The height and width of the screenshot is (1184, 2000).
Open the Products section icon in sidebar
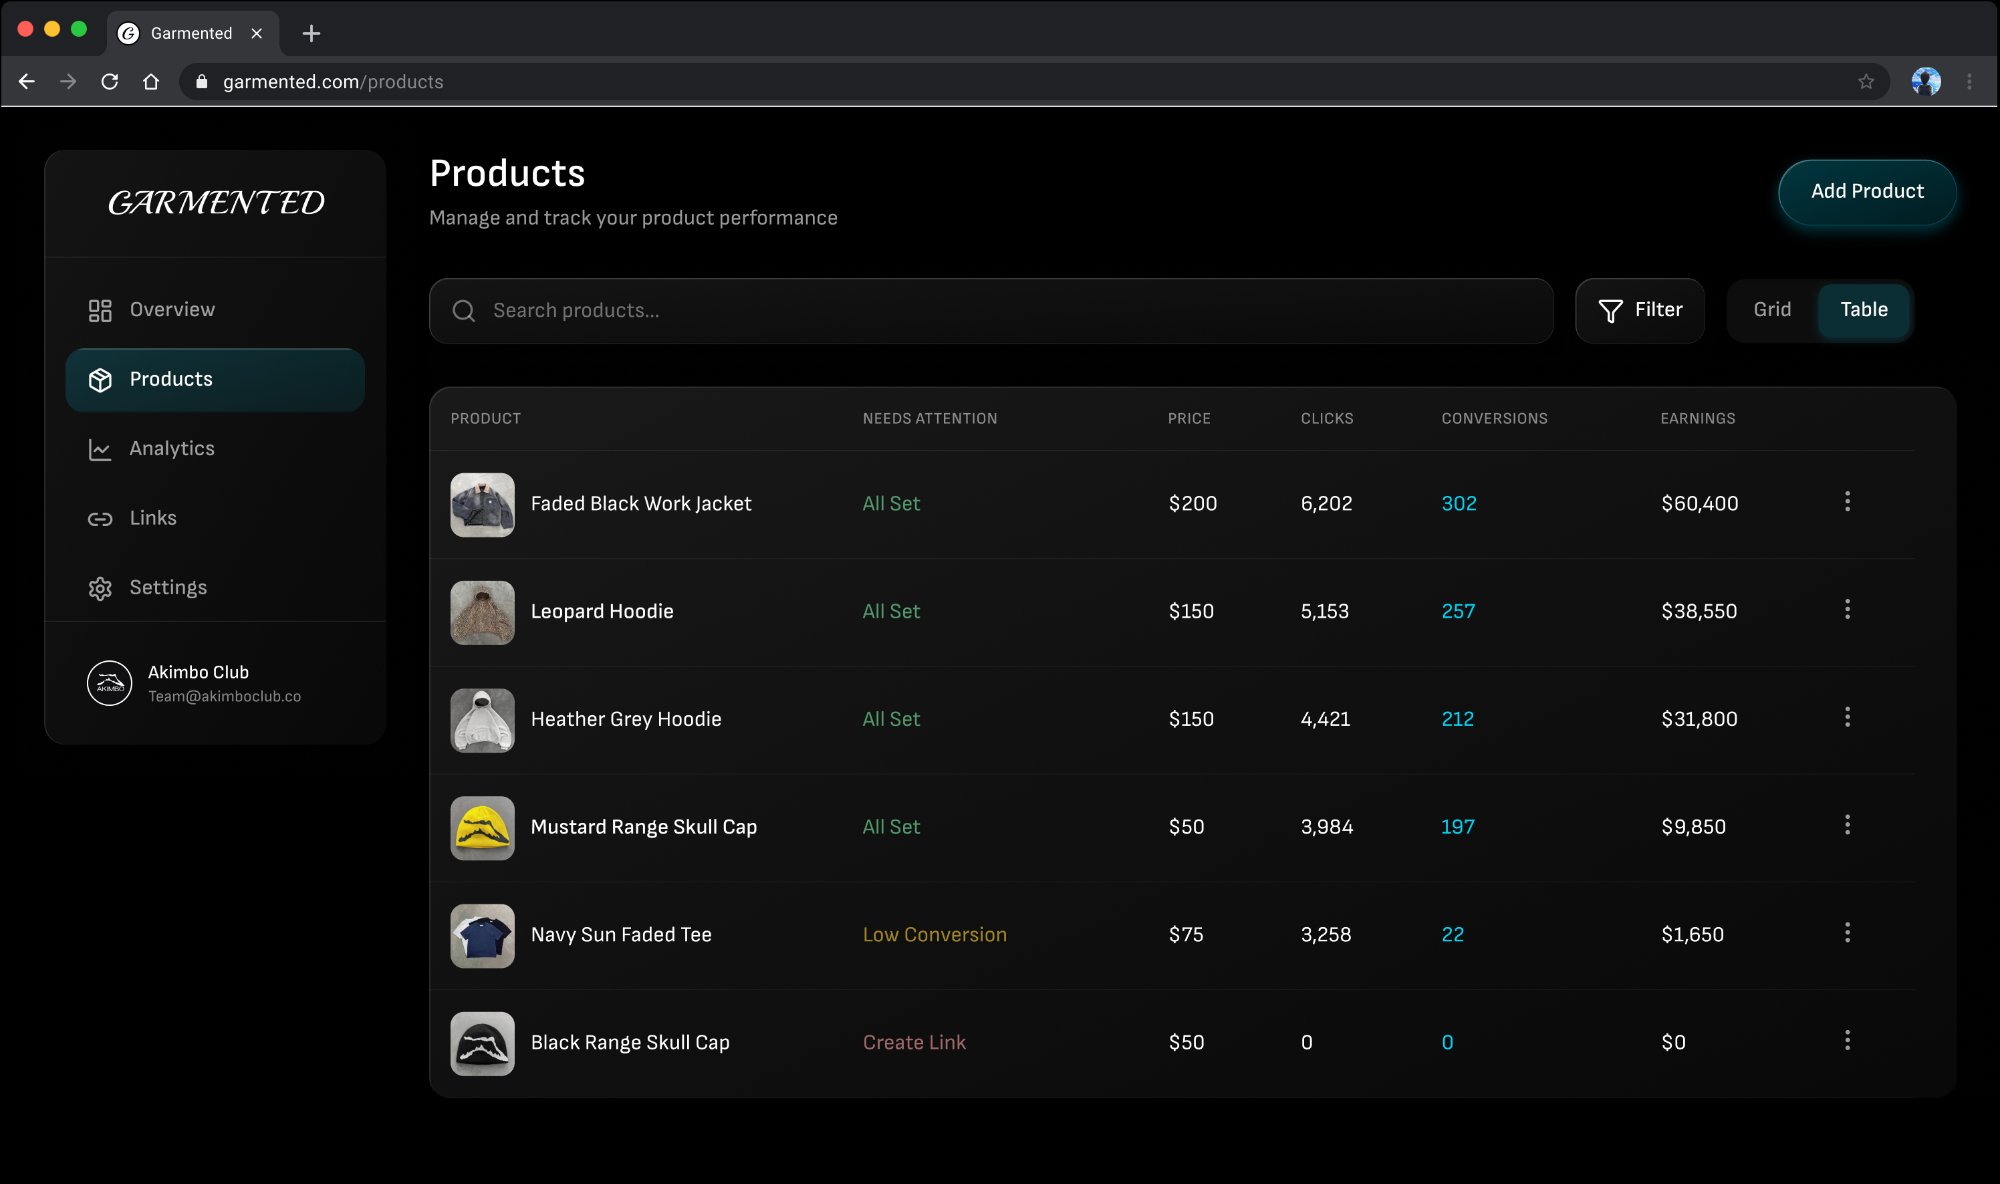[100, 380]
